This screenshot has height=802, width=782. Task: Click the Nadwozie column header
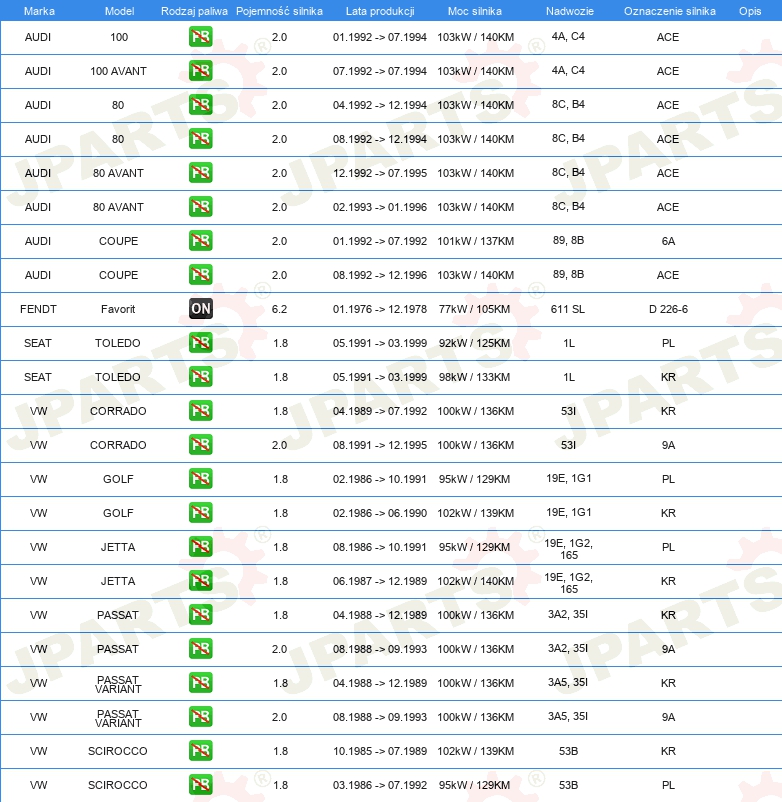(570, 11)
